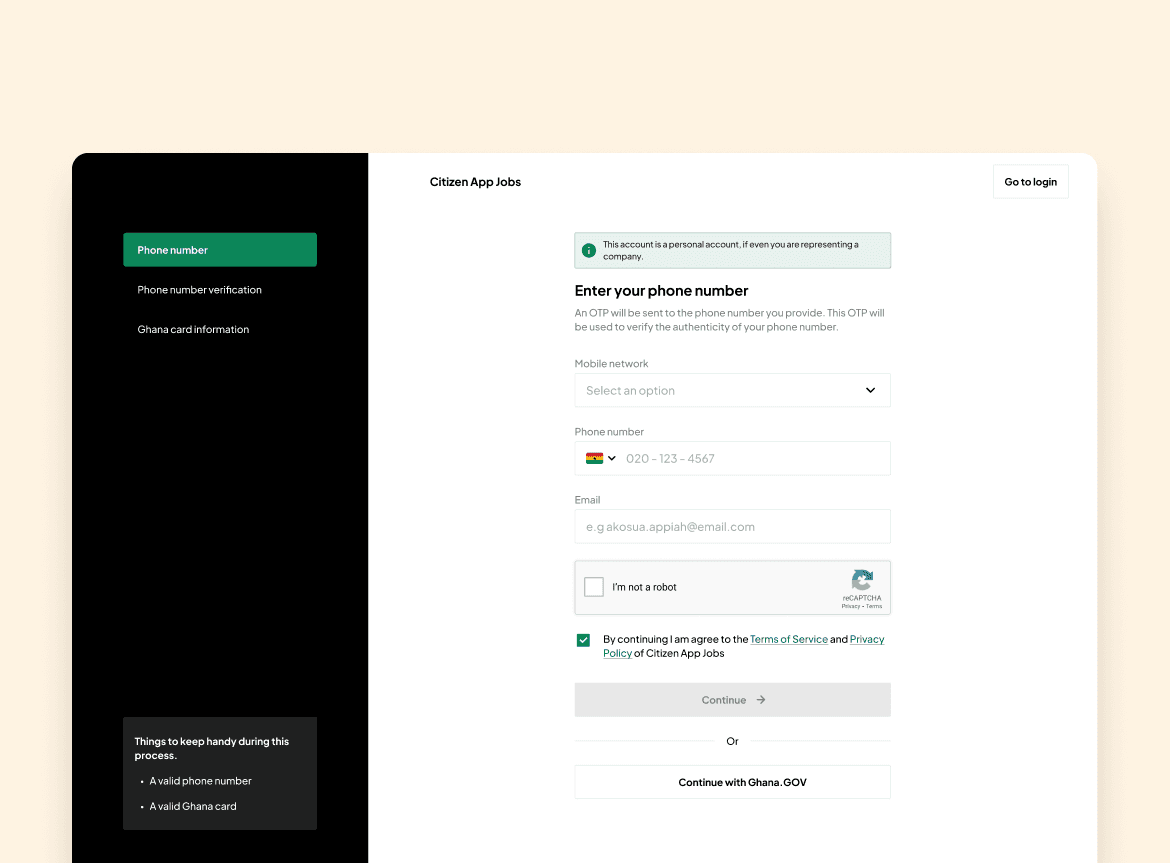
Task: Open the Privacy Policy link
Action: point(867,639)
